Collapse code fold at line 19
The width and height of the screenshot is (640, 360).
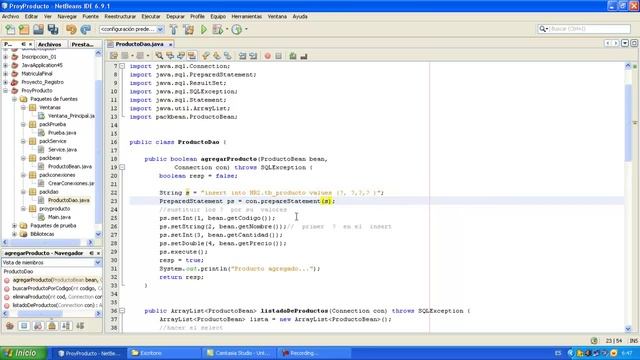click(122, 167)
